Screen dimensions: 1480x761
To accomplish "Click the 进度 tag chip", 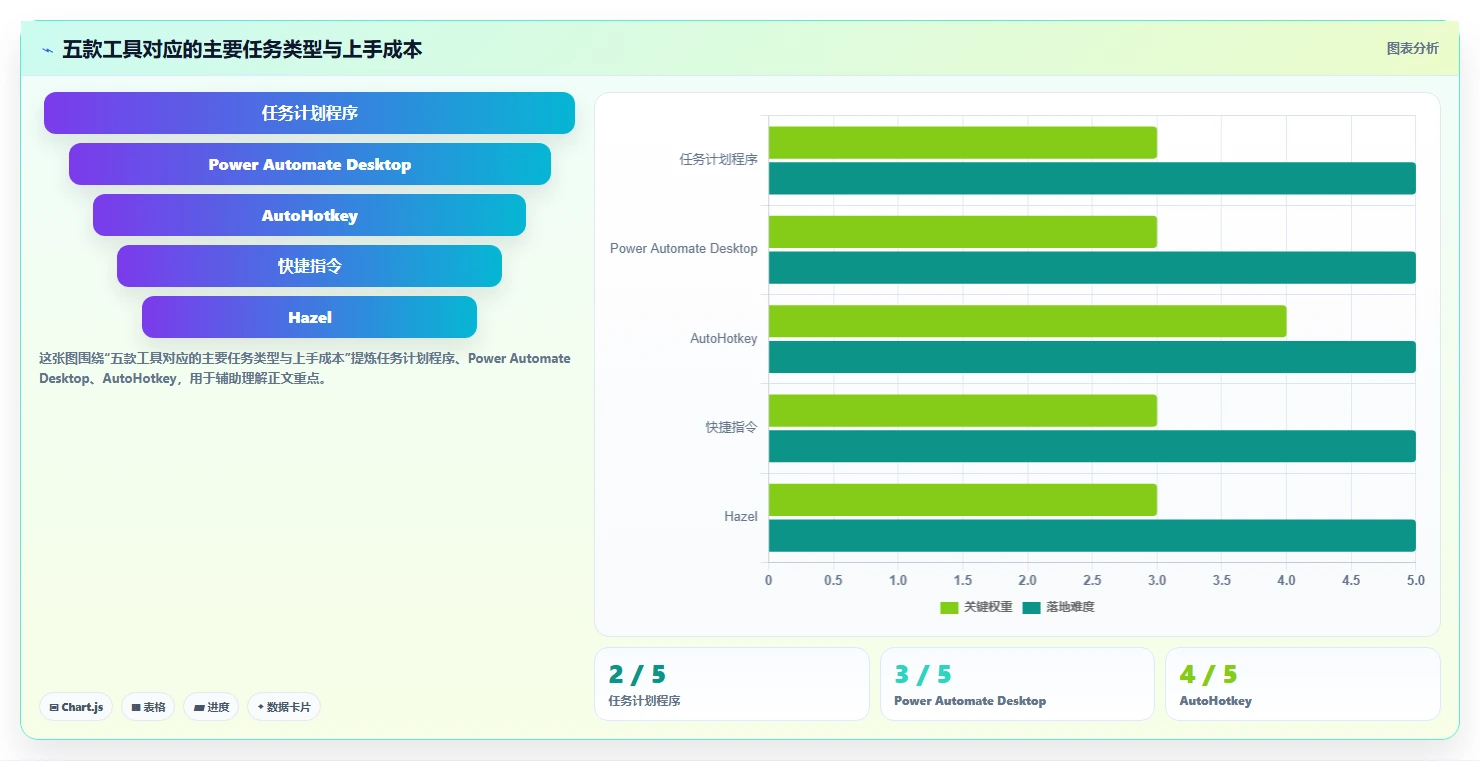I will click(211, 707).
